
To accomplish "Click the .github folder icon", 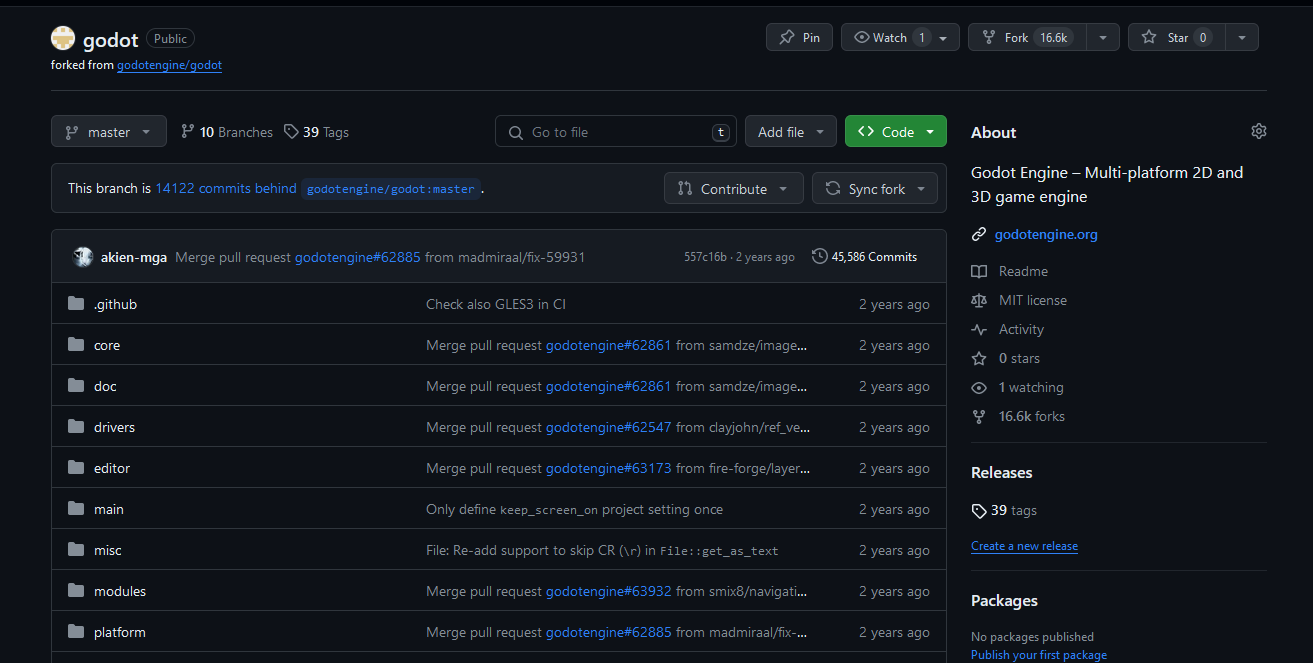I will coord(76,304).
